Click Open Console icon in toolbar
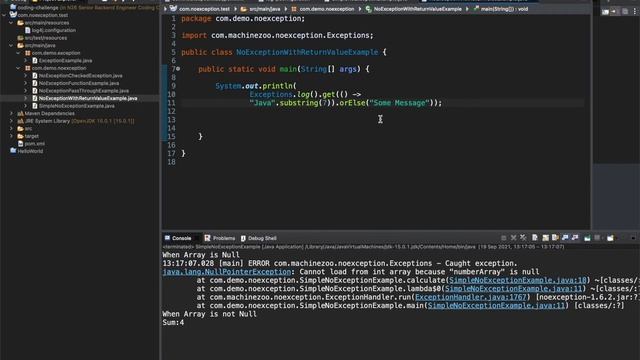 (x=611, y=238)
